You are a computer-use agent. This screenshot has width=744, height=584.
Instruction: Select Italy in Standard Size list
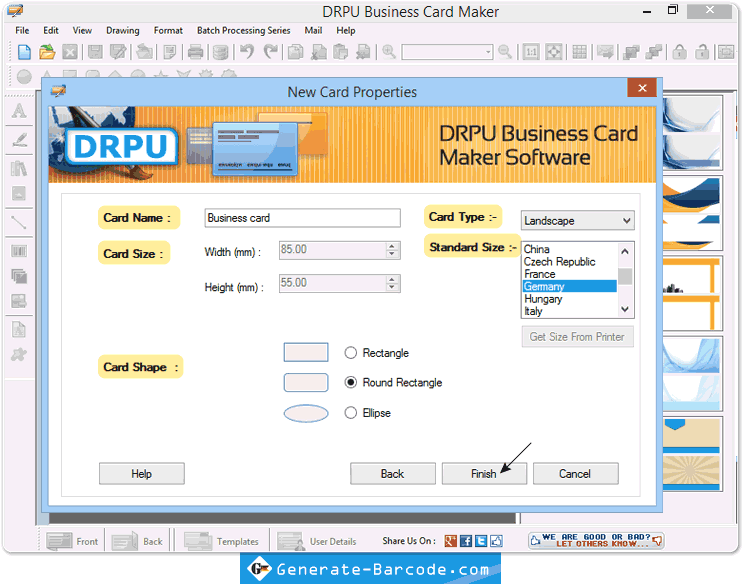click(569, 311)
